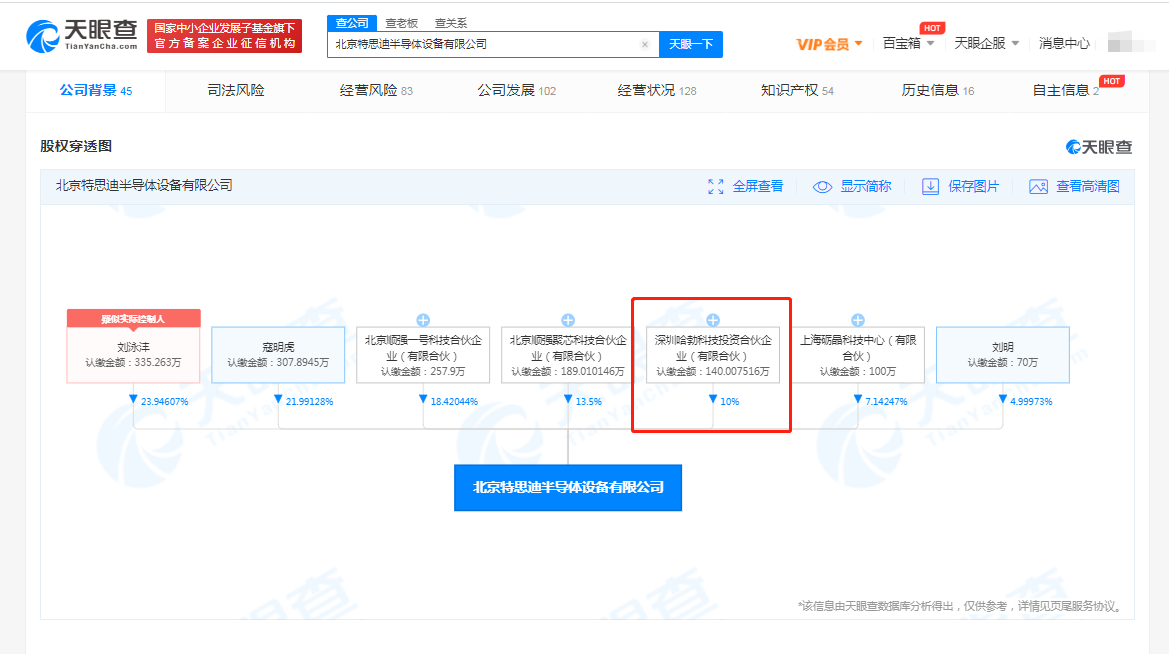This screenshot has width=1169, height=654.
Task: Click the blurred user avatar
Action: click(1129, 42)
